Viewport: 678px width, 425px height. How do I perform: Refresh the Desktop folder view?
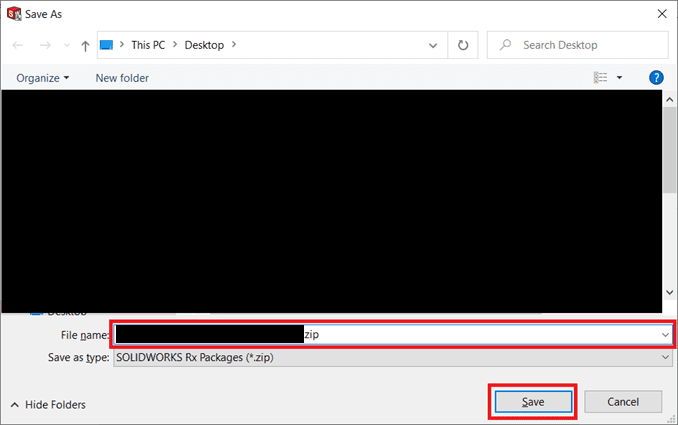463,45
